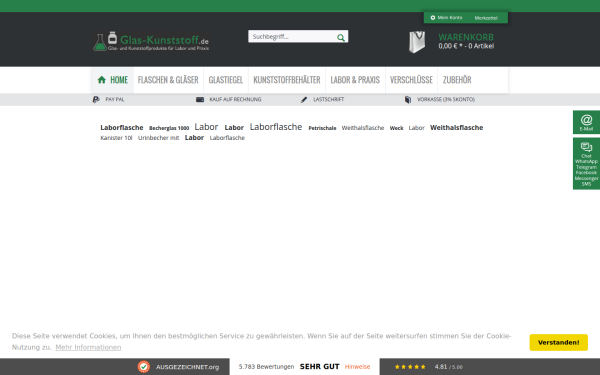This screenshot has height=375, width=600.
Task: Open the Merkzettel link
Action: 486,18
